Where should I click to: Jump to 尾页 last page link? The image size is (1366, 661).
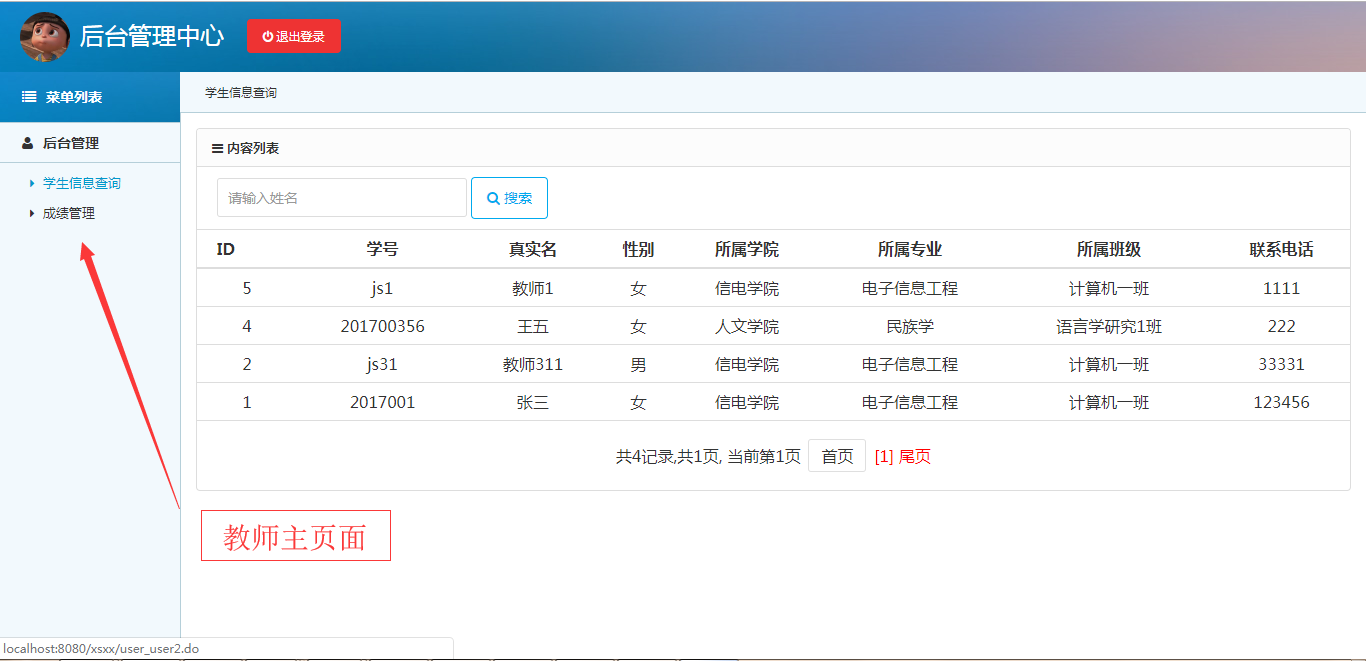[915, 456]
